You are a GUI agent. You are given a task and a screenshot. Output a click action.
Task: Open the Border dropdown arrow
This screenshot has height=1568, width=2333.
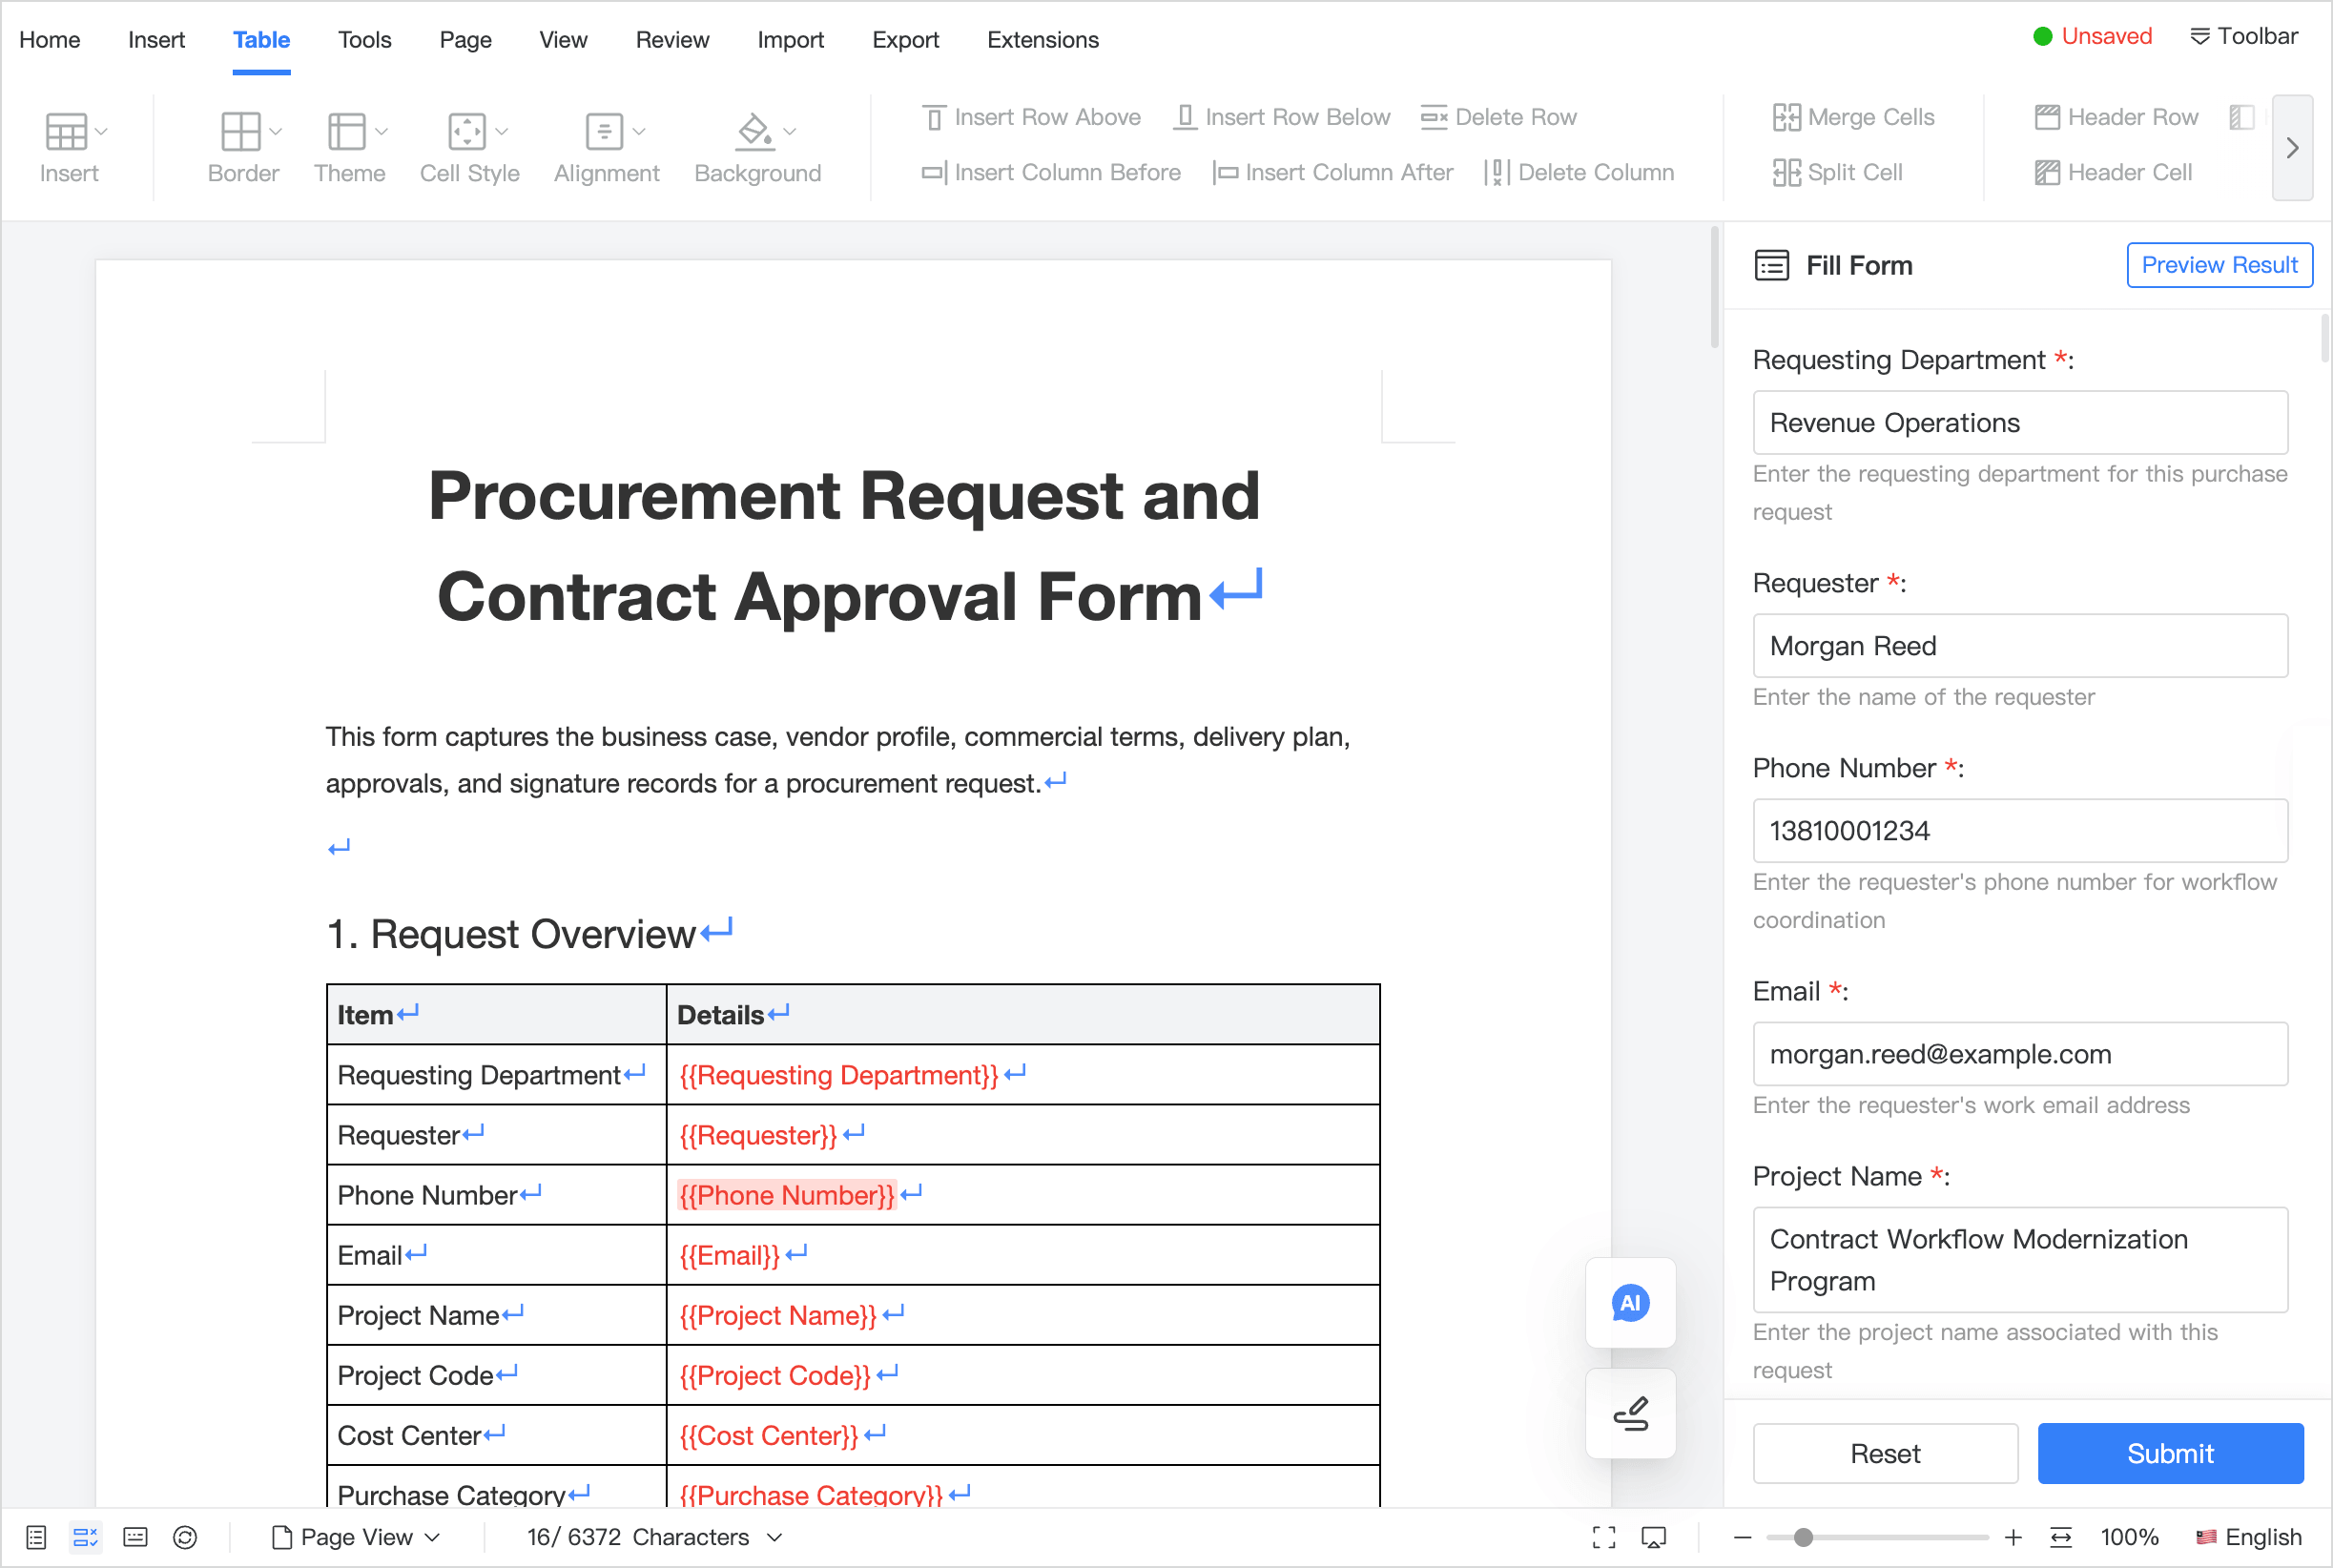(276, 131)
